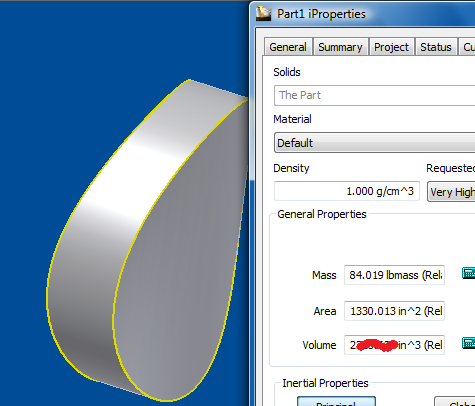Screen dimensions: 475x406
Task: Click the Principal button under Inertial Properties
Action: (x=336, y=401)
